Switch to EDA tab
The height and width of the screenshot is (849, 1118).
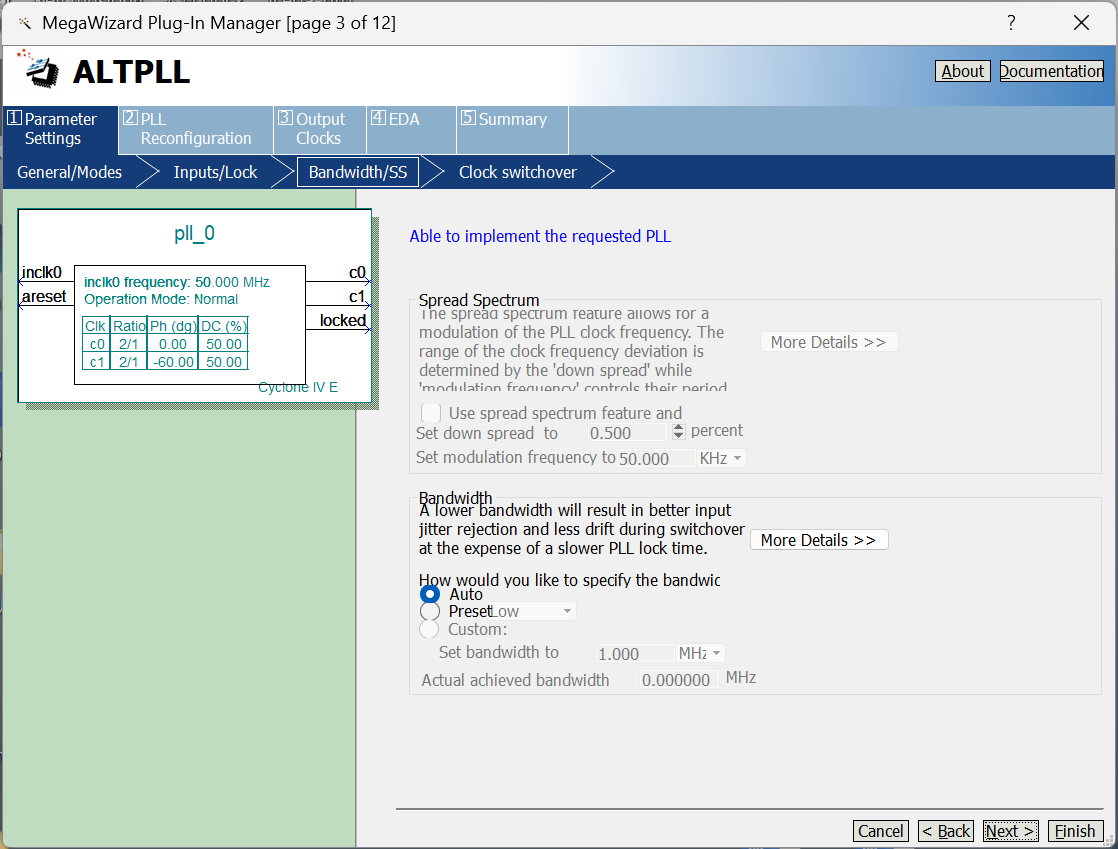click(411, 129)
